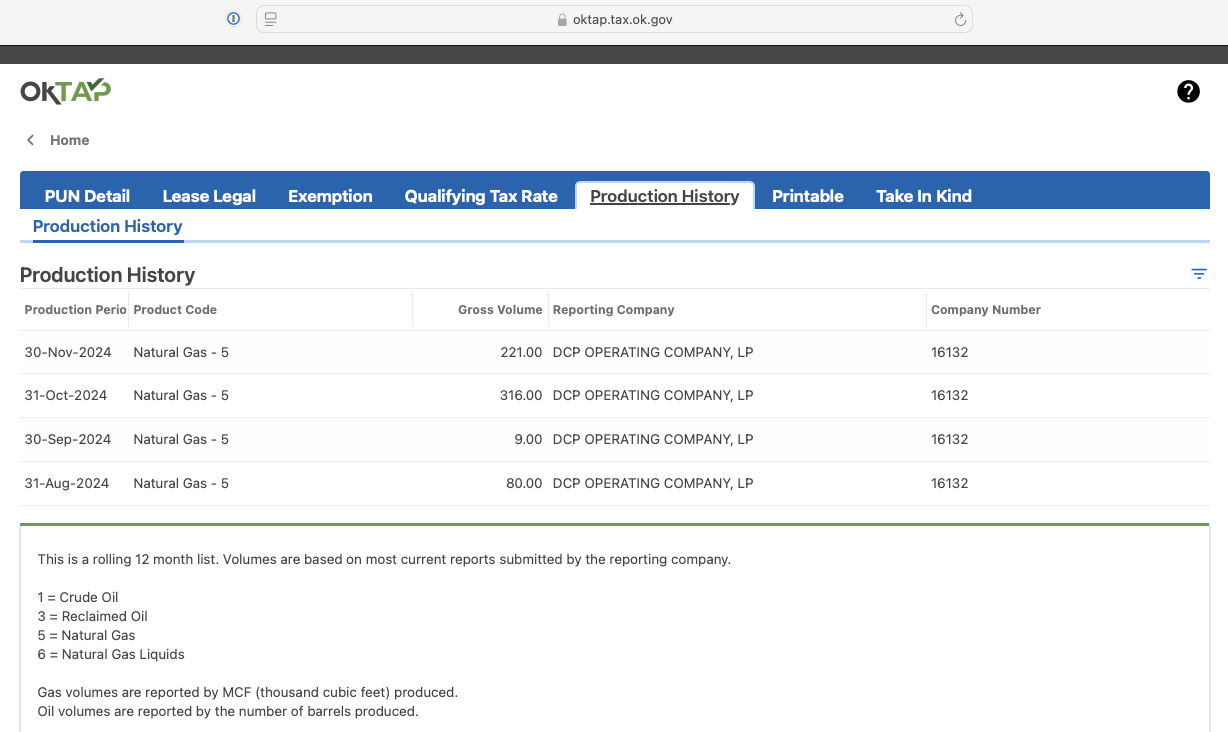Go to the Printable tab
Viewport: 1228px width, 732px height.
point(807,196)
